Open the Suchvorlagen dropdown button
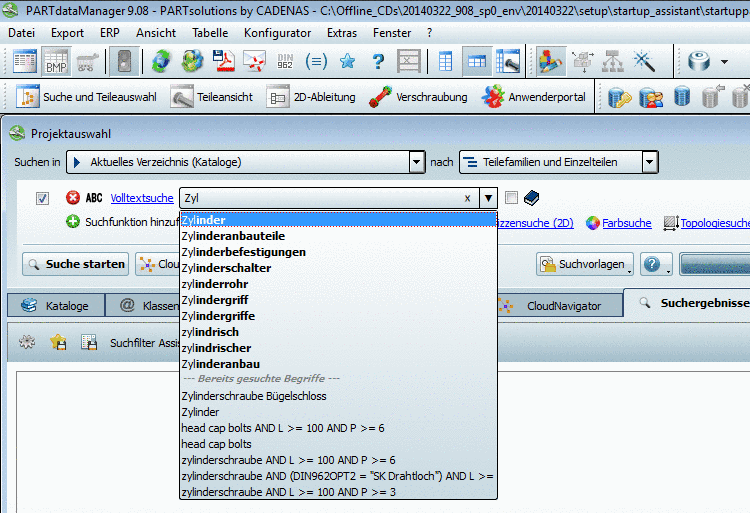 pos(585,264)
